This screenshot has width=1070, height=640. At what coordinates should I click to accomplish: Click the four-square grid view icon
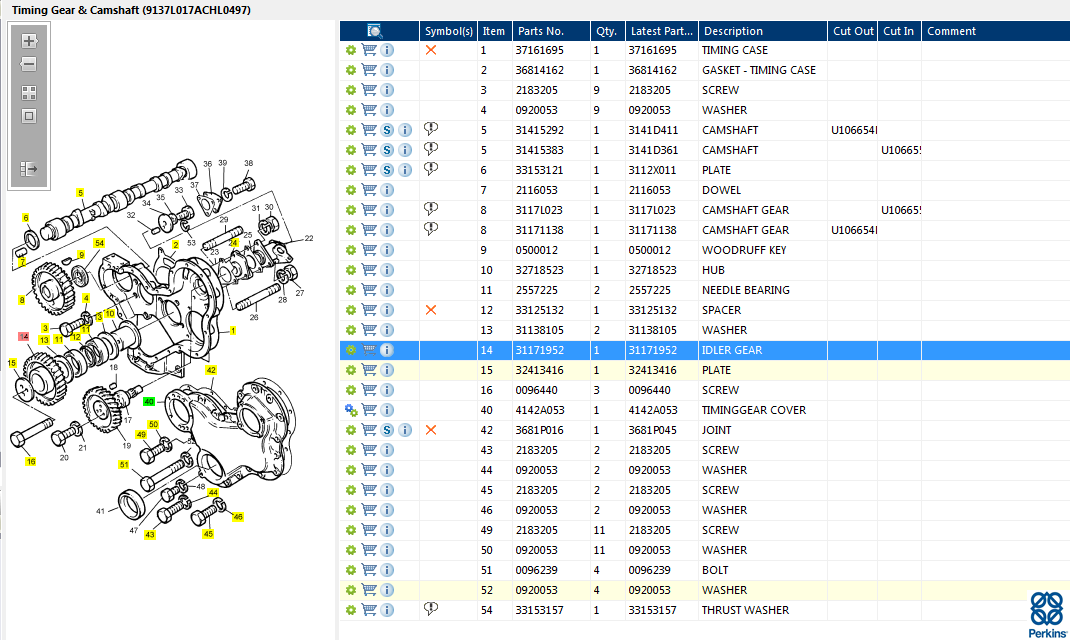tap(29, 92)
